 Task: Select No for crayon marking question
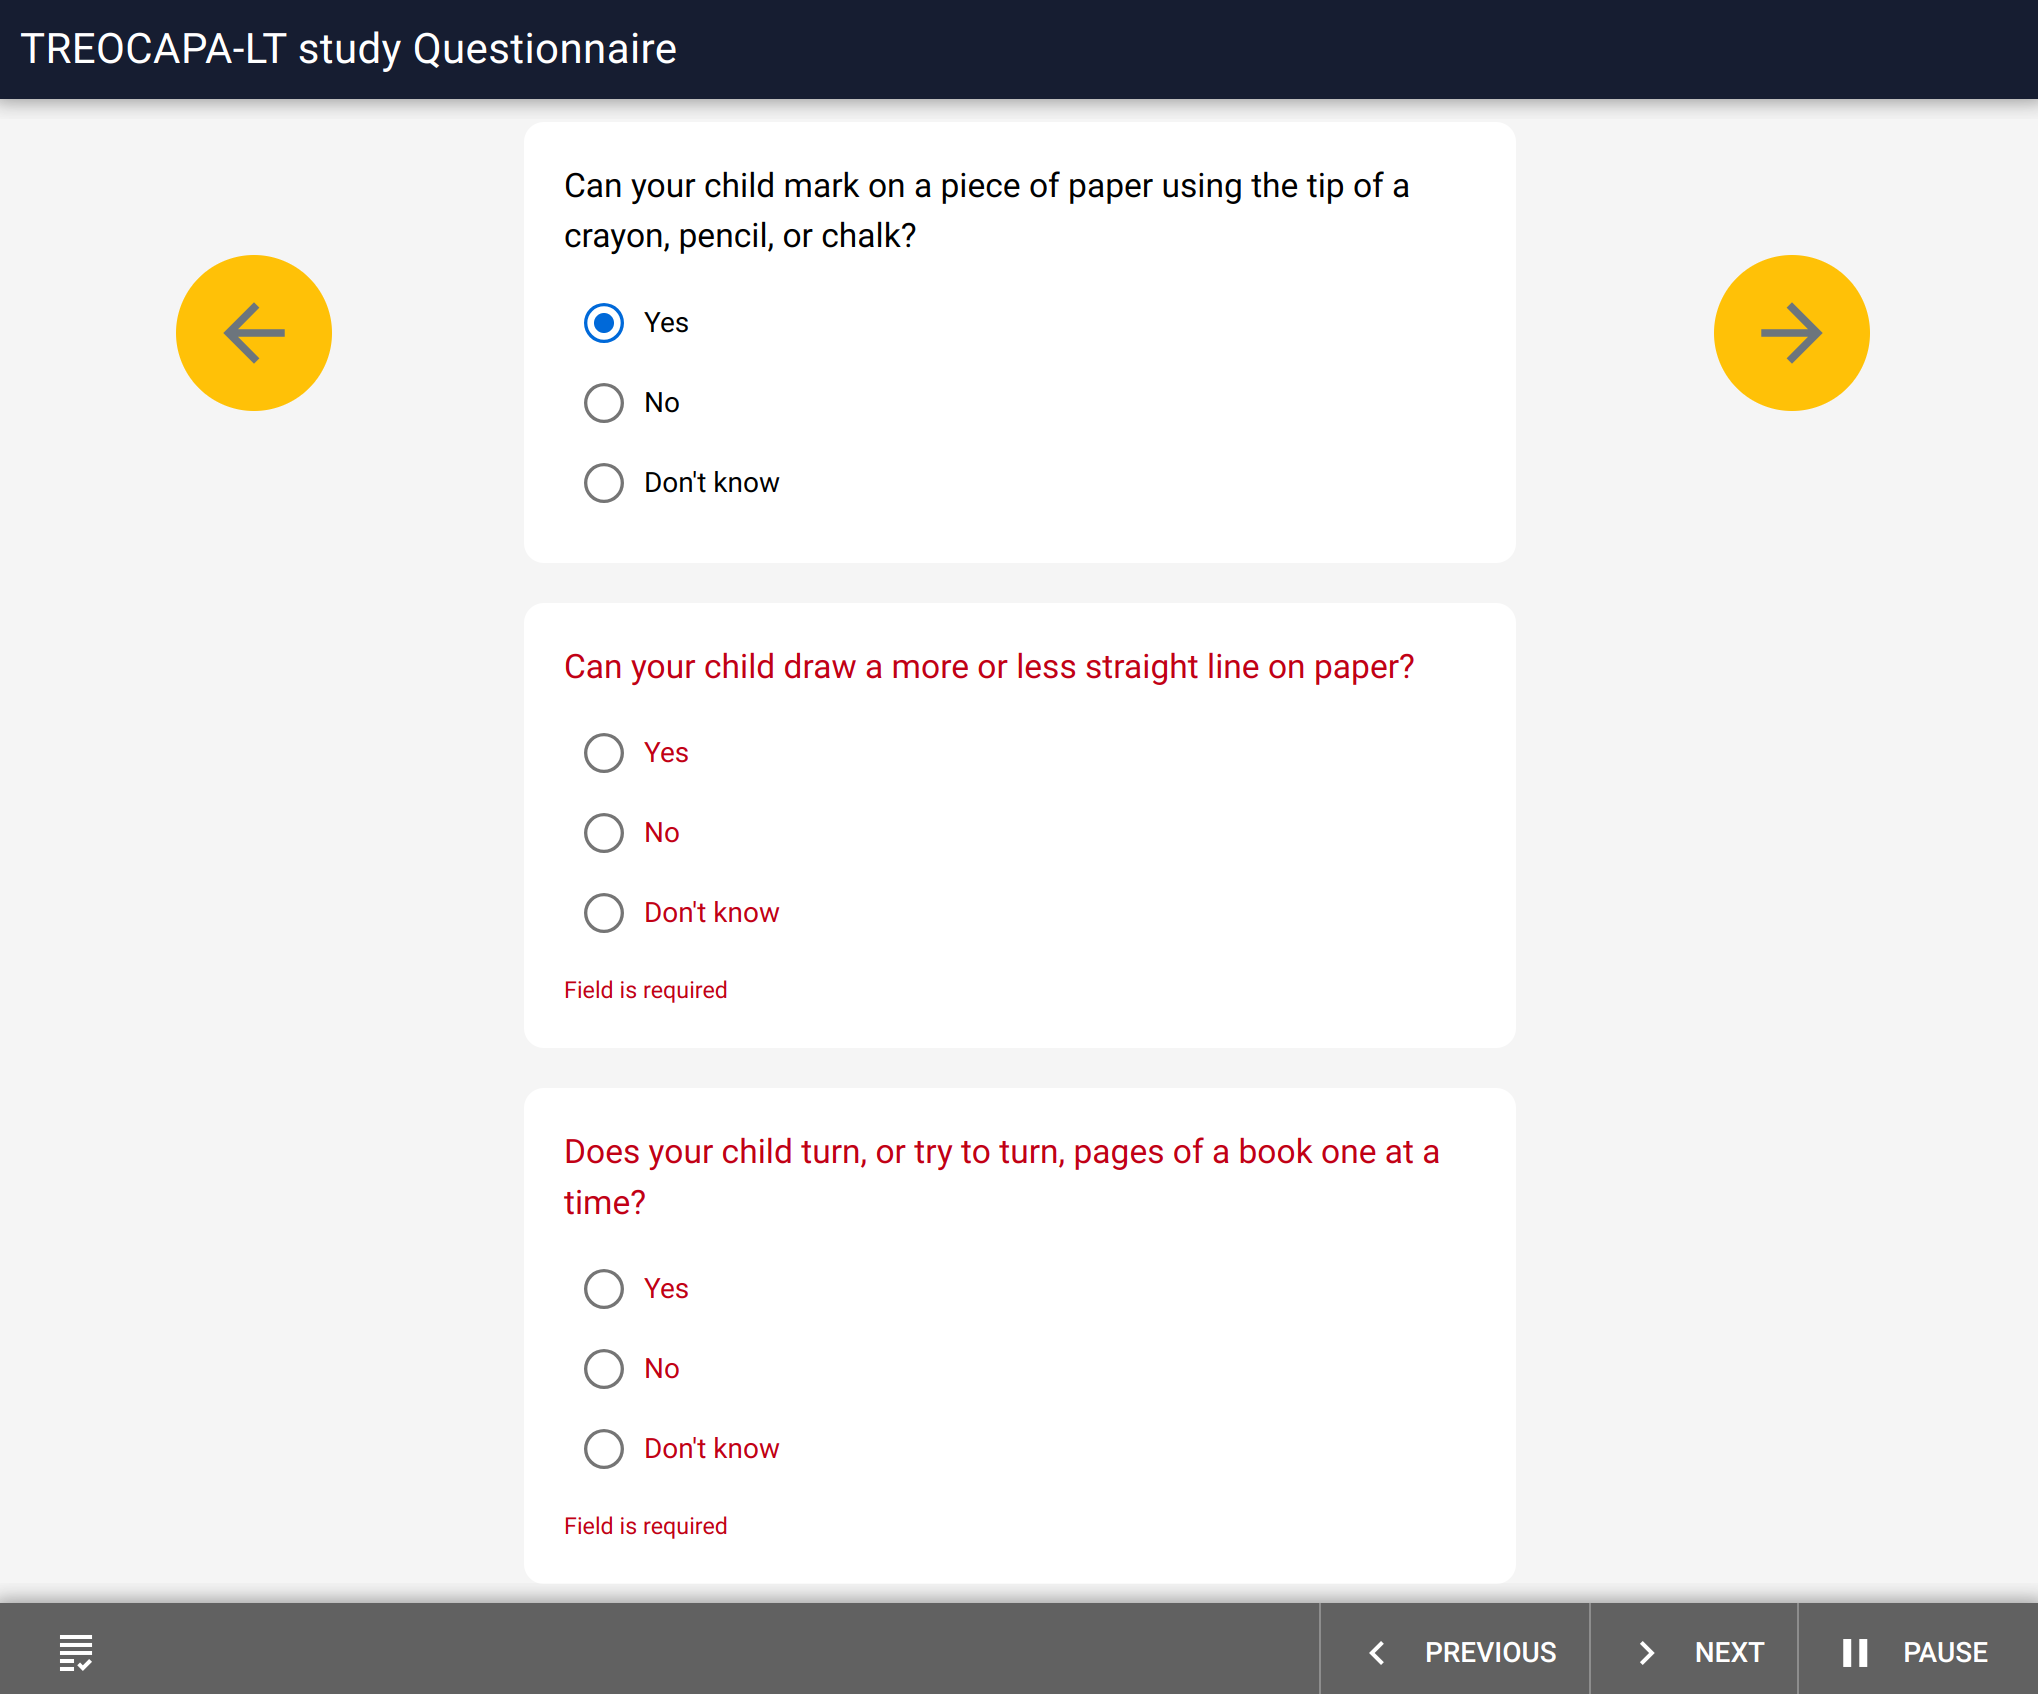click(604, 403)
